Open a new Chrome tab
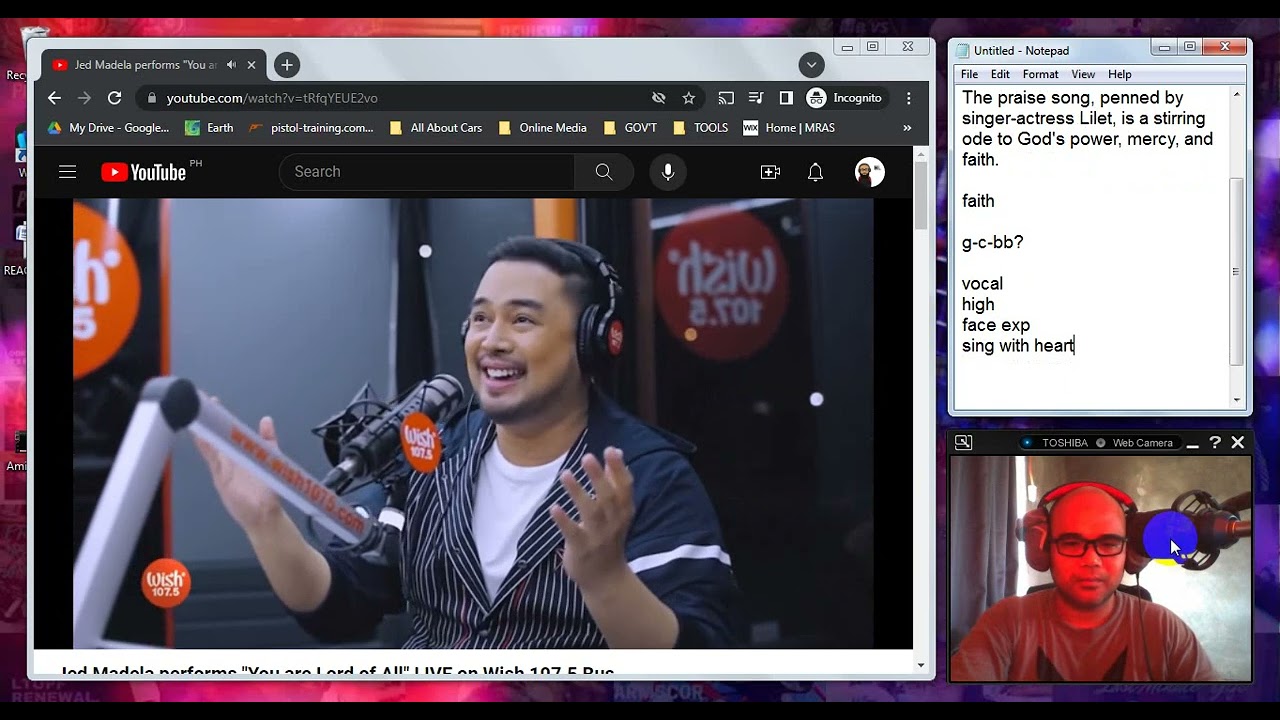The width and height of the screenshot is (1280, 720). click(x=287, y=65)
